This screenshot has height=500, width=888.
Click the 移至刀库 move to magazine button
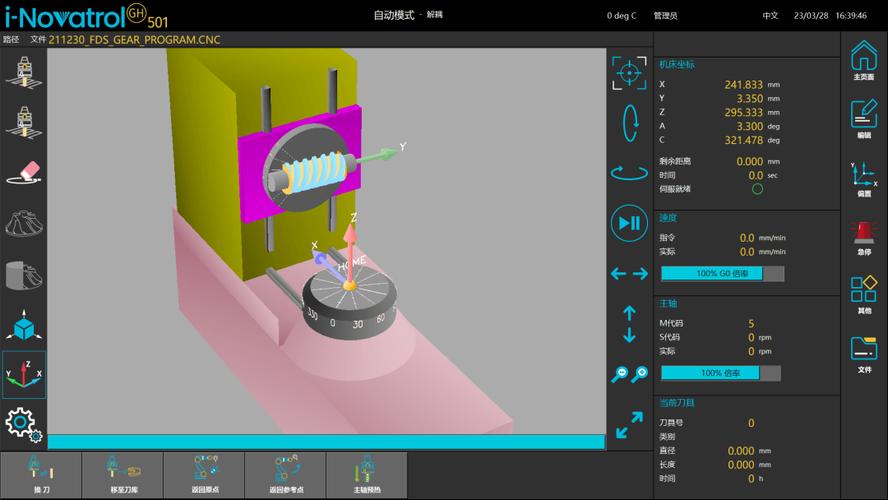[x=123, y=475]
